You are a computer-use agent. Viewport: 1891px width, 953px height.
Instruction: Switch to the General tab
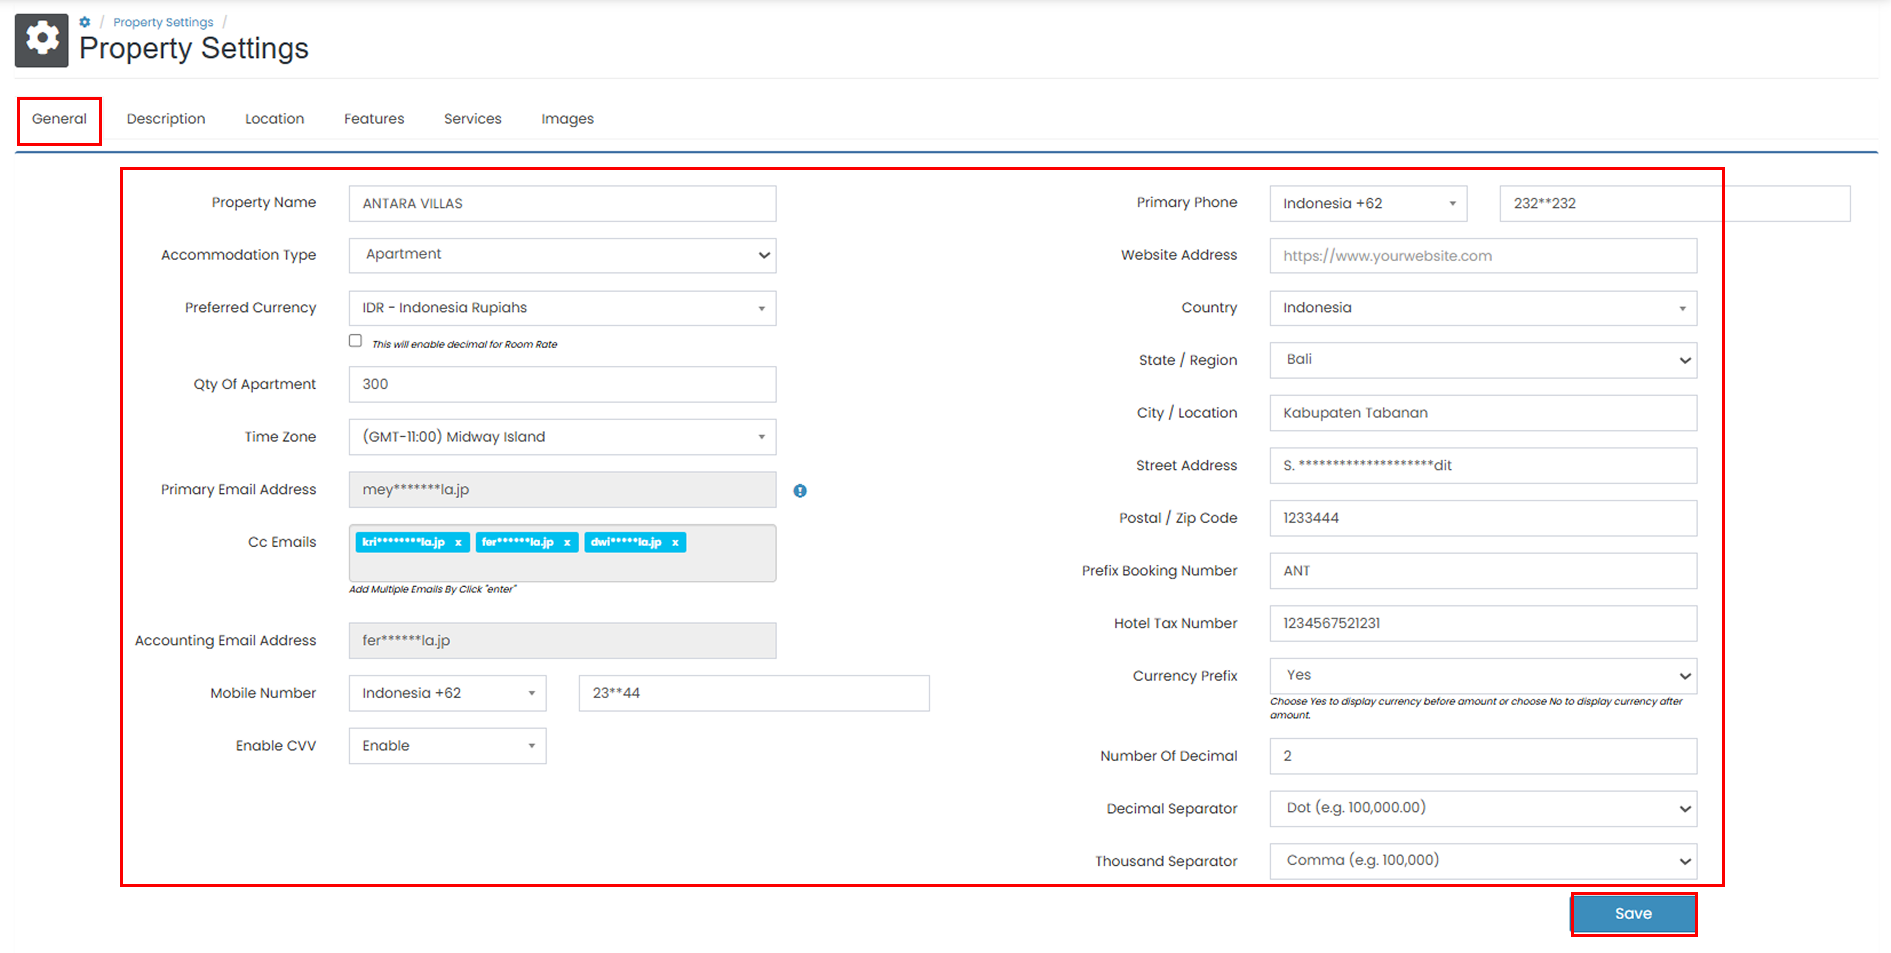59,119
